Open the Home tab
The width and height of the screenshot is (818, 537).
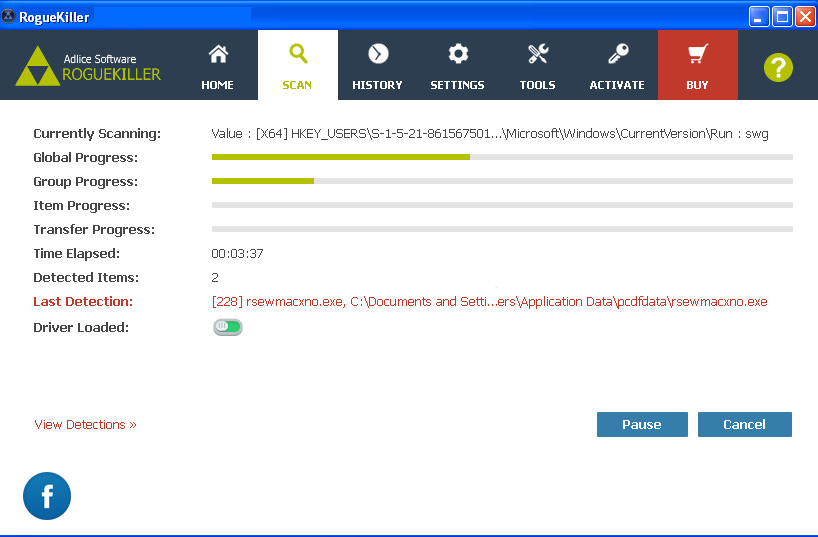pyautogui.click(x=218, y=65)
